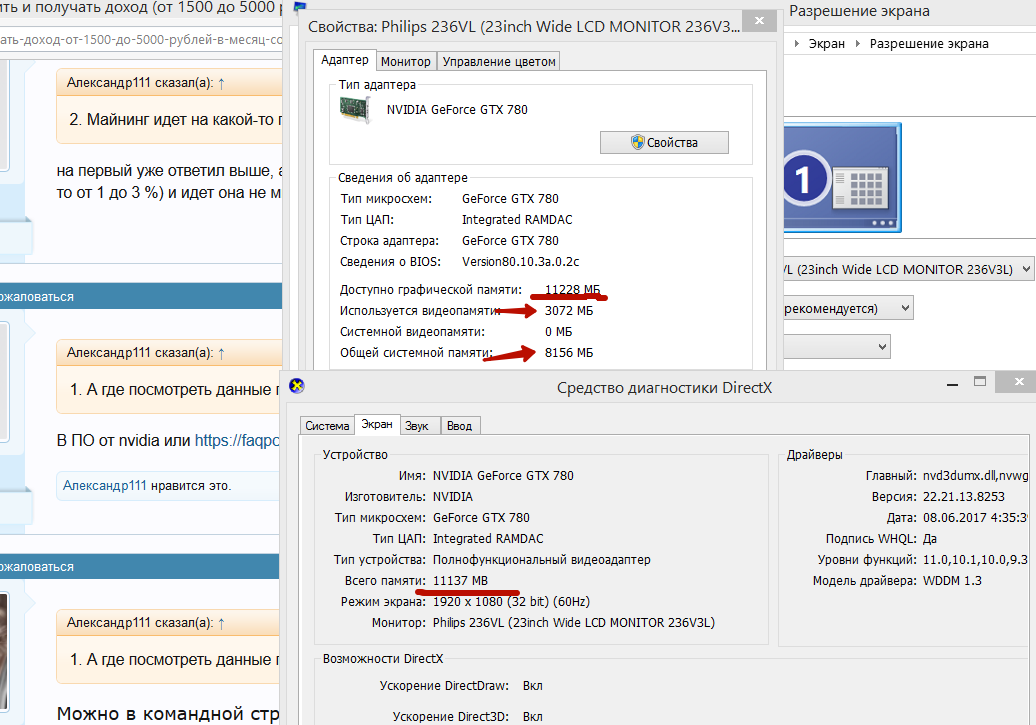
Task: Expand breadcrumb arrow before Разрешение экрана
Action: [858, 44]
